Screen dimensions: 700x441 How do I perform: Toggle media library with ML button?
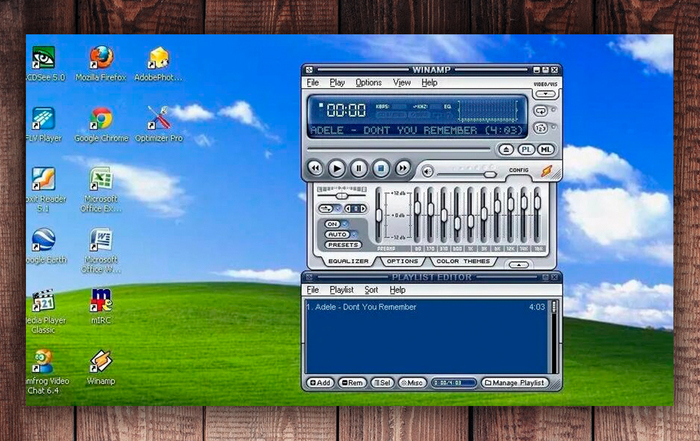pos(546,150)
